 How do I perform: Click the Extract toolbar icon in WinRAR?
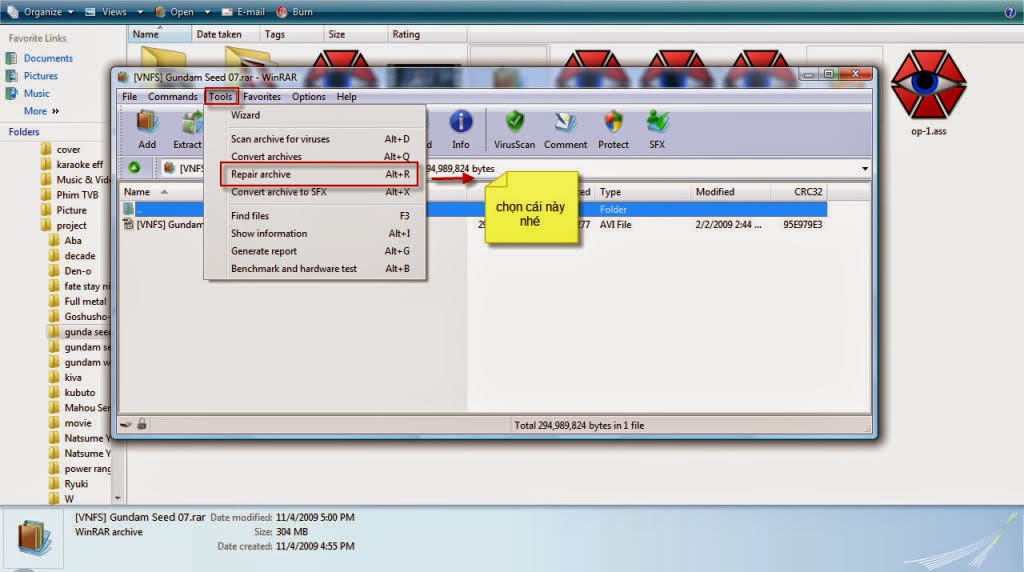coord(188,130)
